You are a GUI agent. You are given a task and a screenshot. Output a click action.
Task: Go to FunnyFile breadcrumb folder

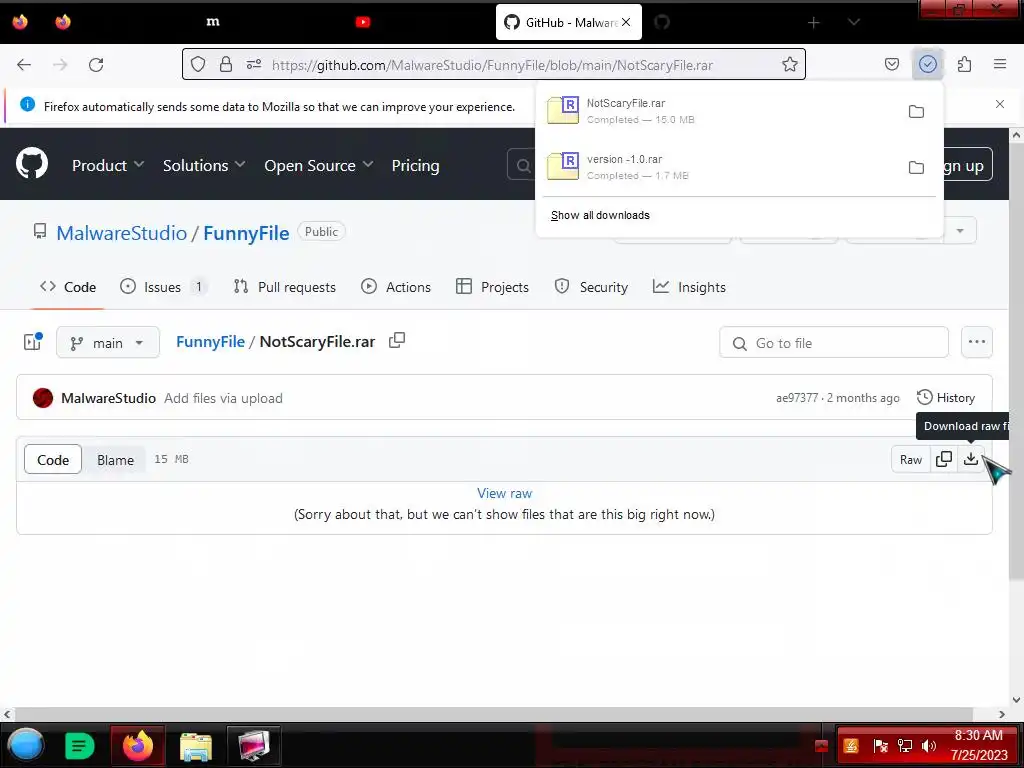pyautogui.click(x=210, y=342)
